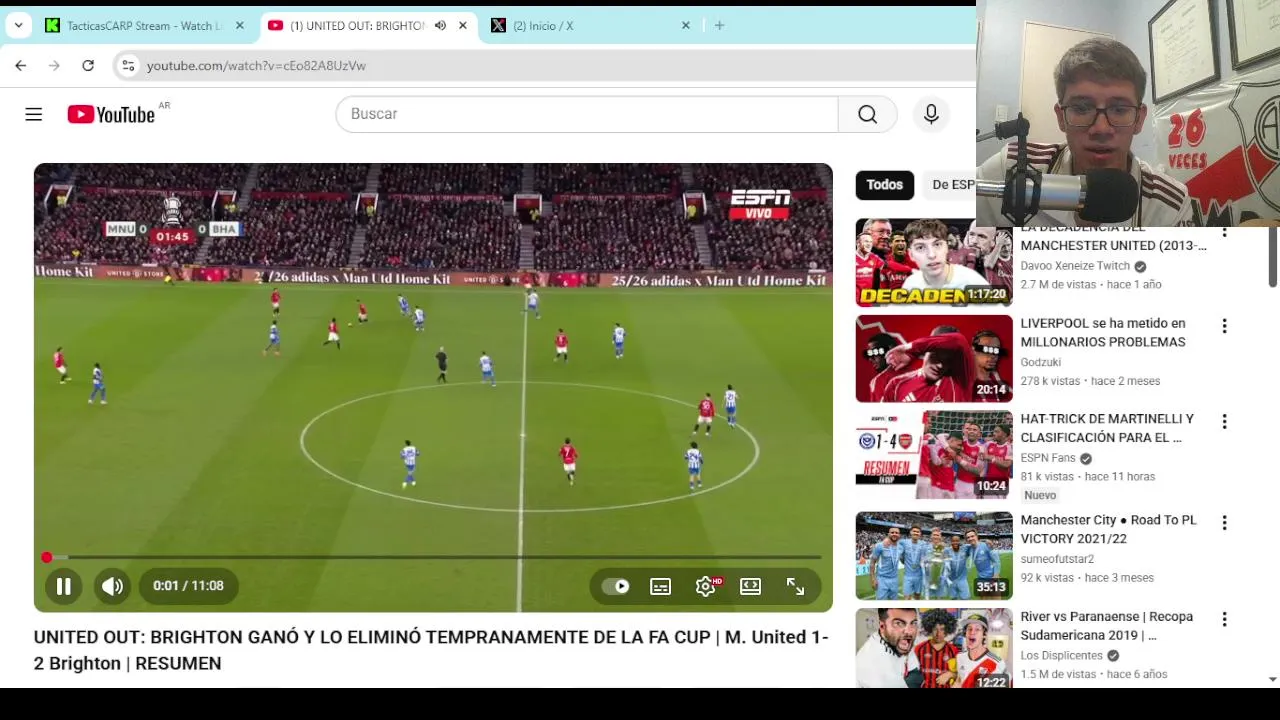This screenshot has height=720, width=1280.
Task: Open River vs Paranaense thumbnail
Action: pos(934,648)
